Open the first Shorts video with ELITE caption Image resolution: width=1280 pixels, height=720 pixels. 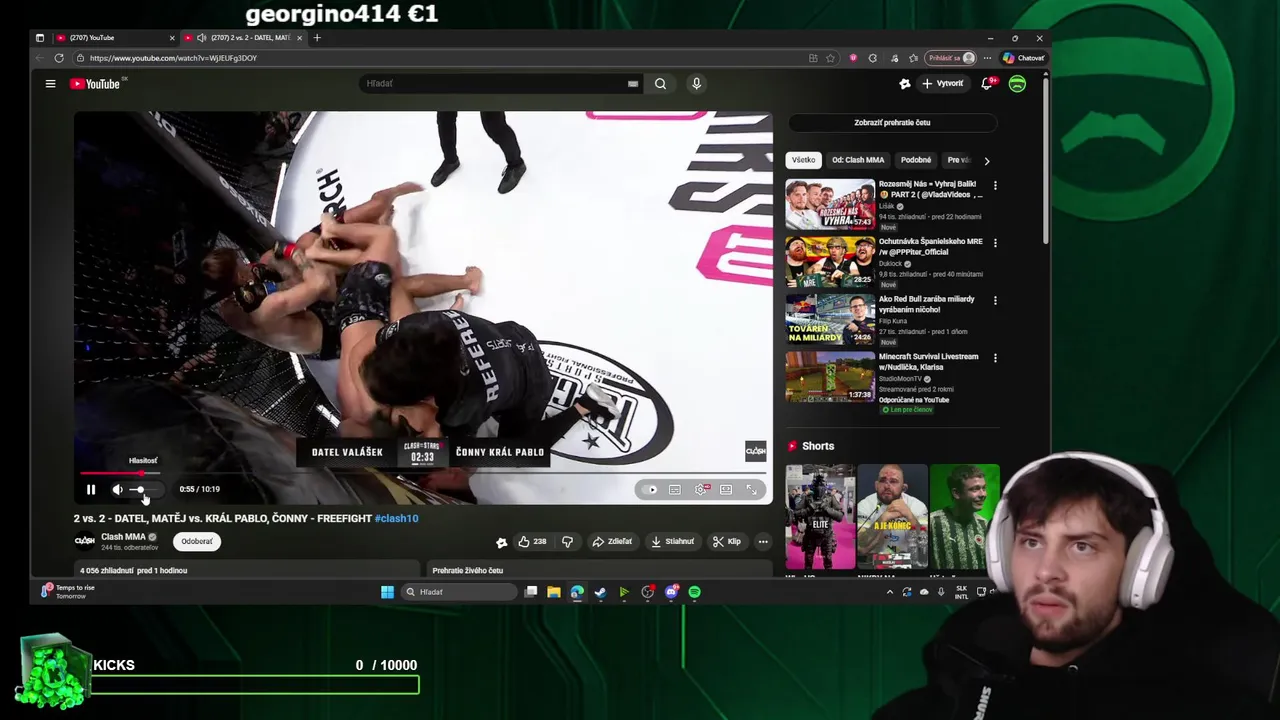pyautogui.click(x=820, y=517)
